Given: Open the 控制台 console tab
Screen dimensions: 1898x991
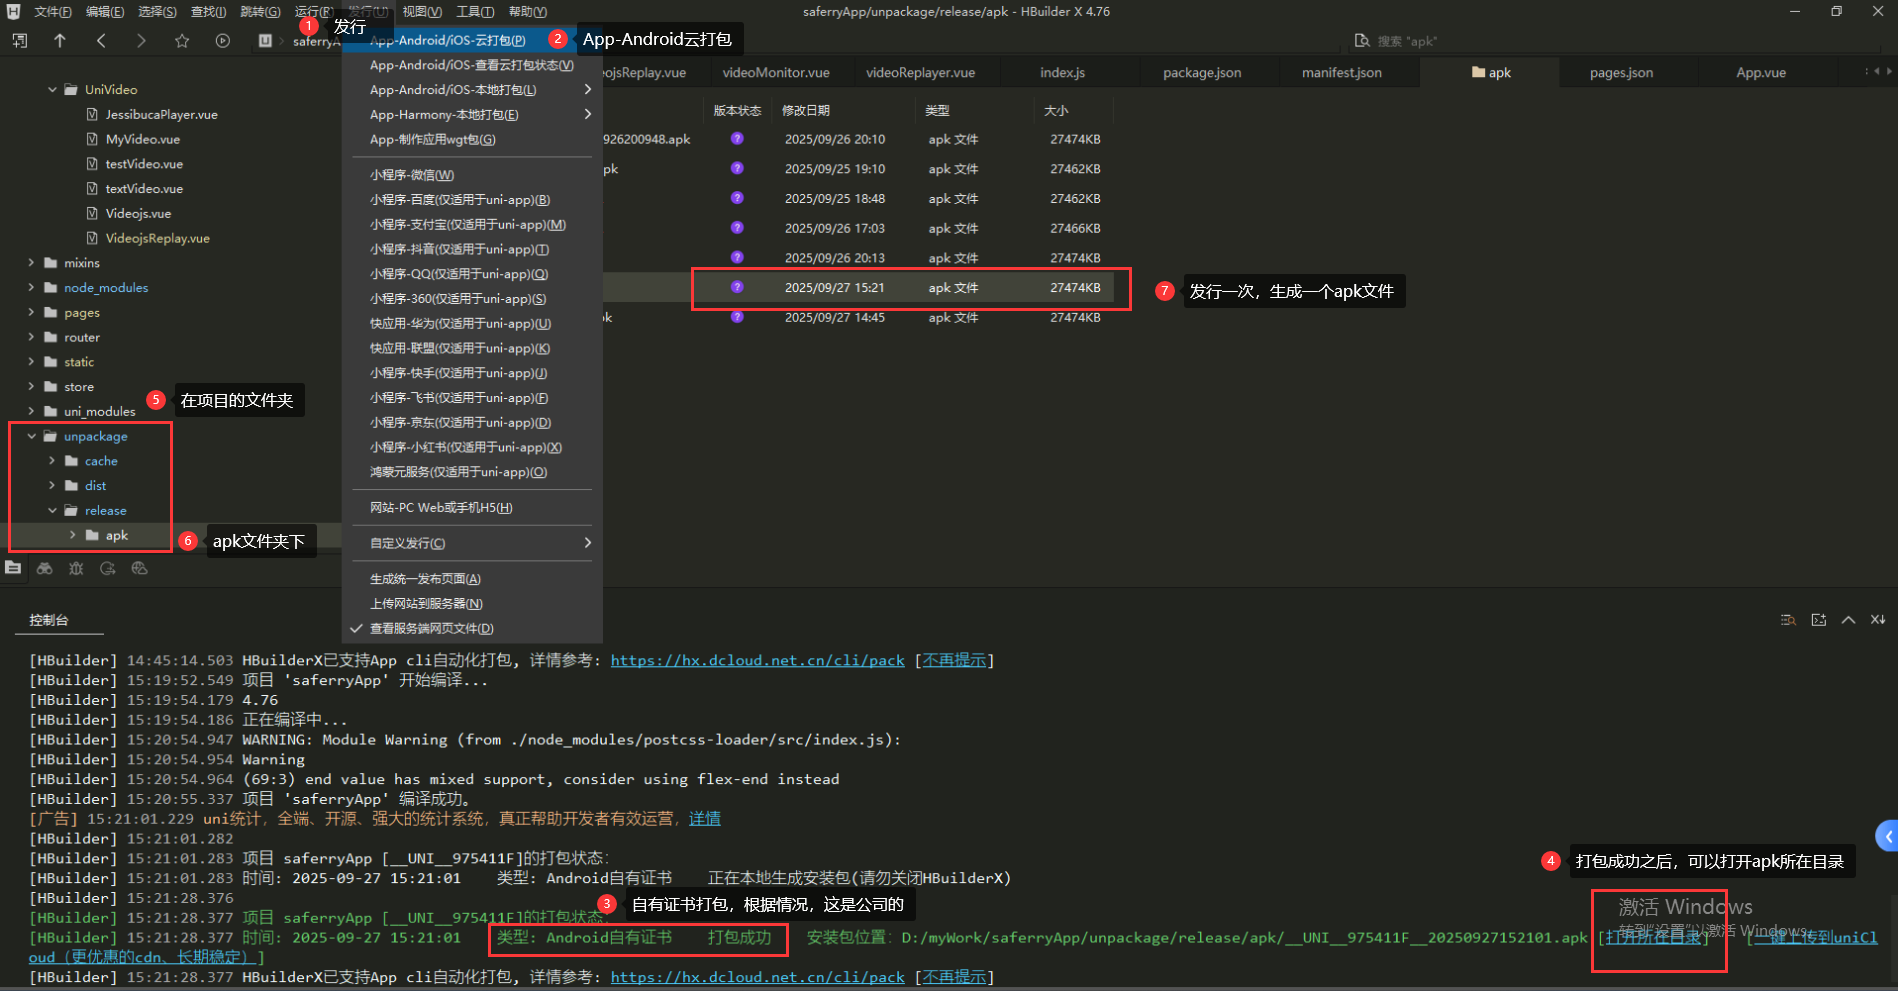Looking at the screenshot, I should (x=49, y=620).
